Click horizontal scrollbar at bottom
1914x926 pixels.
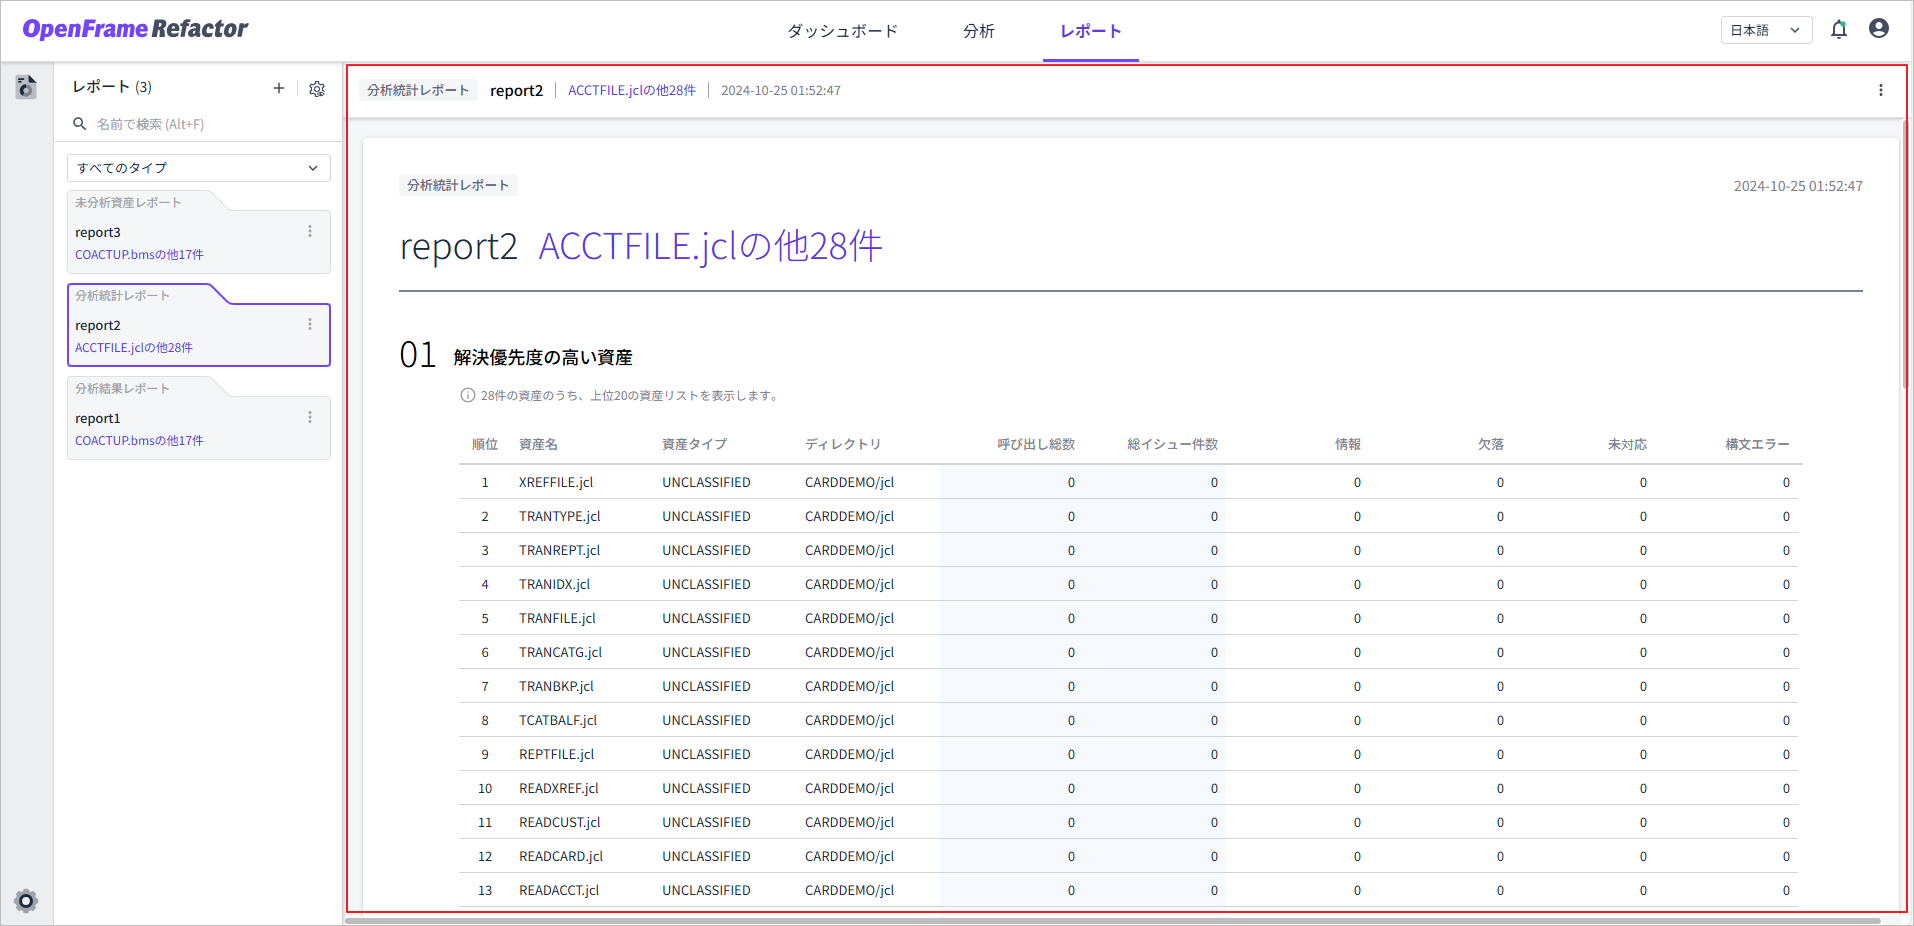coord(1112,921)
